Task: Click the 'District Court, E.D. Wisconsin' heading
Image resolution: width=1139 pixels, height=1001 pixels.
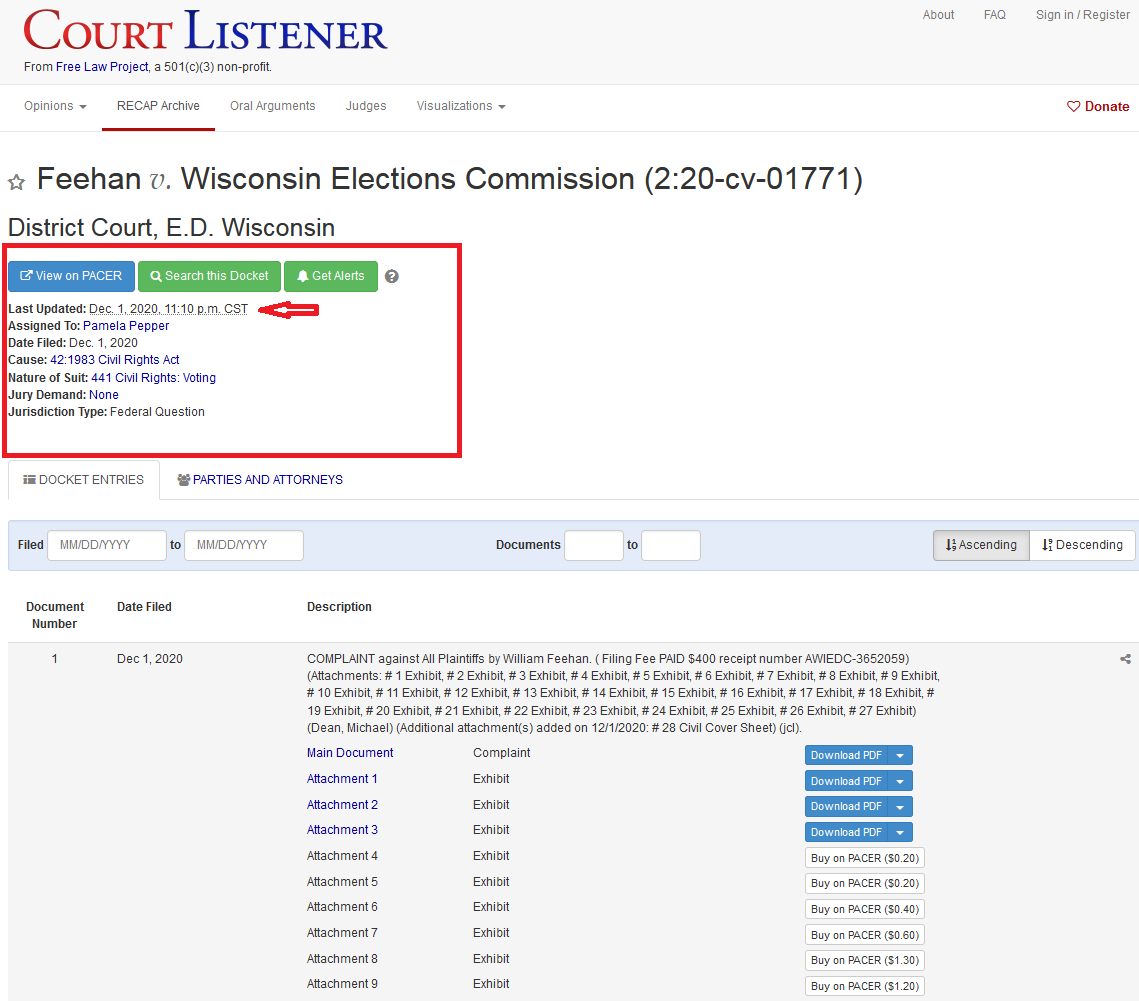Action: pos(171,227)
